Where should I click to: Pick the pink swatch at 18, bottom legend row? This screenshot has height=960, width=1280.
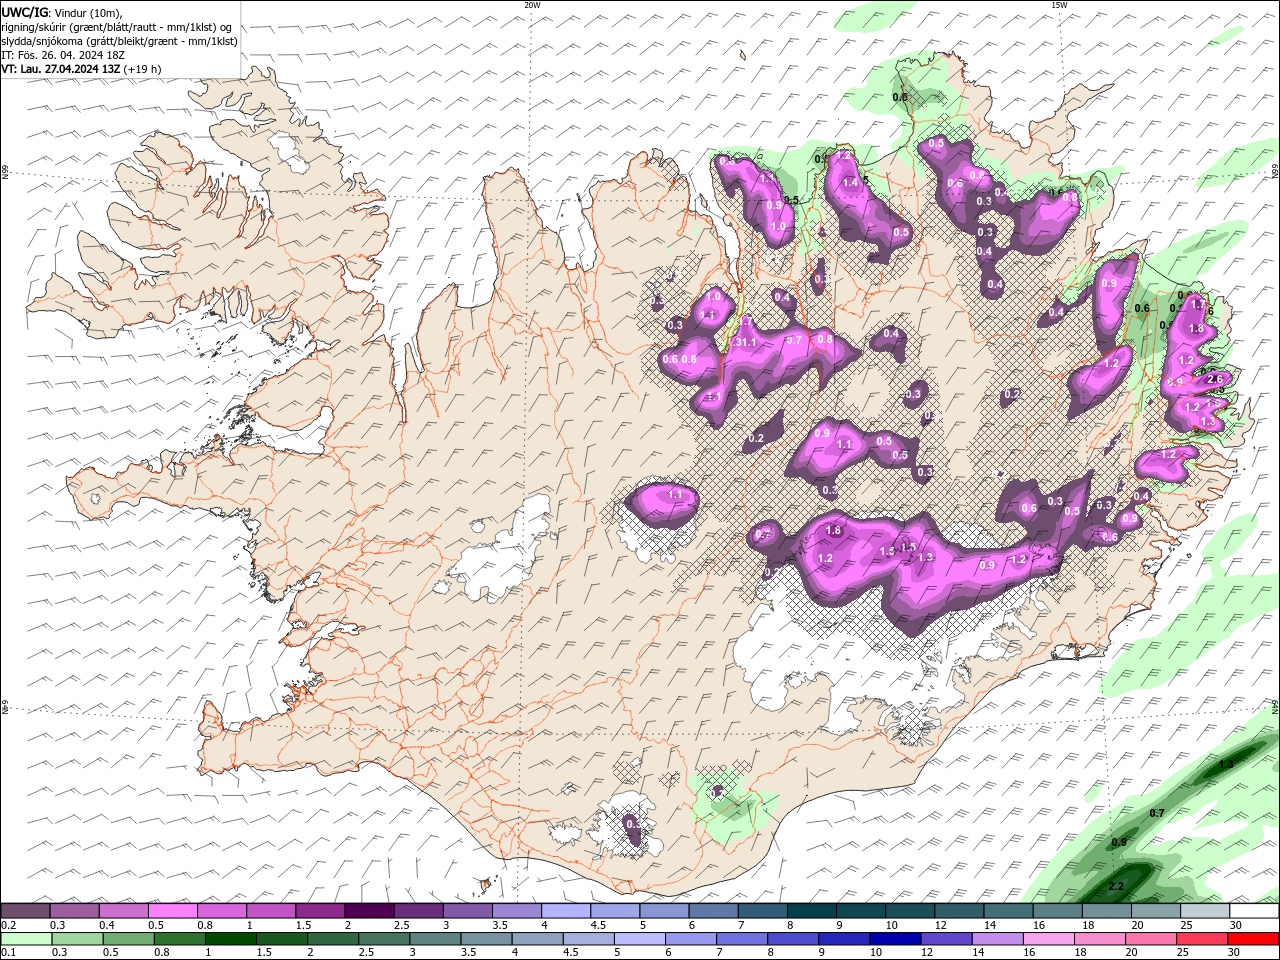pyautogui.click(x=1100, y=939)
